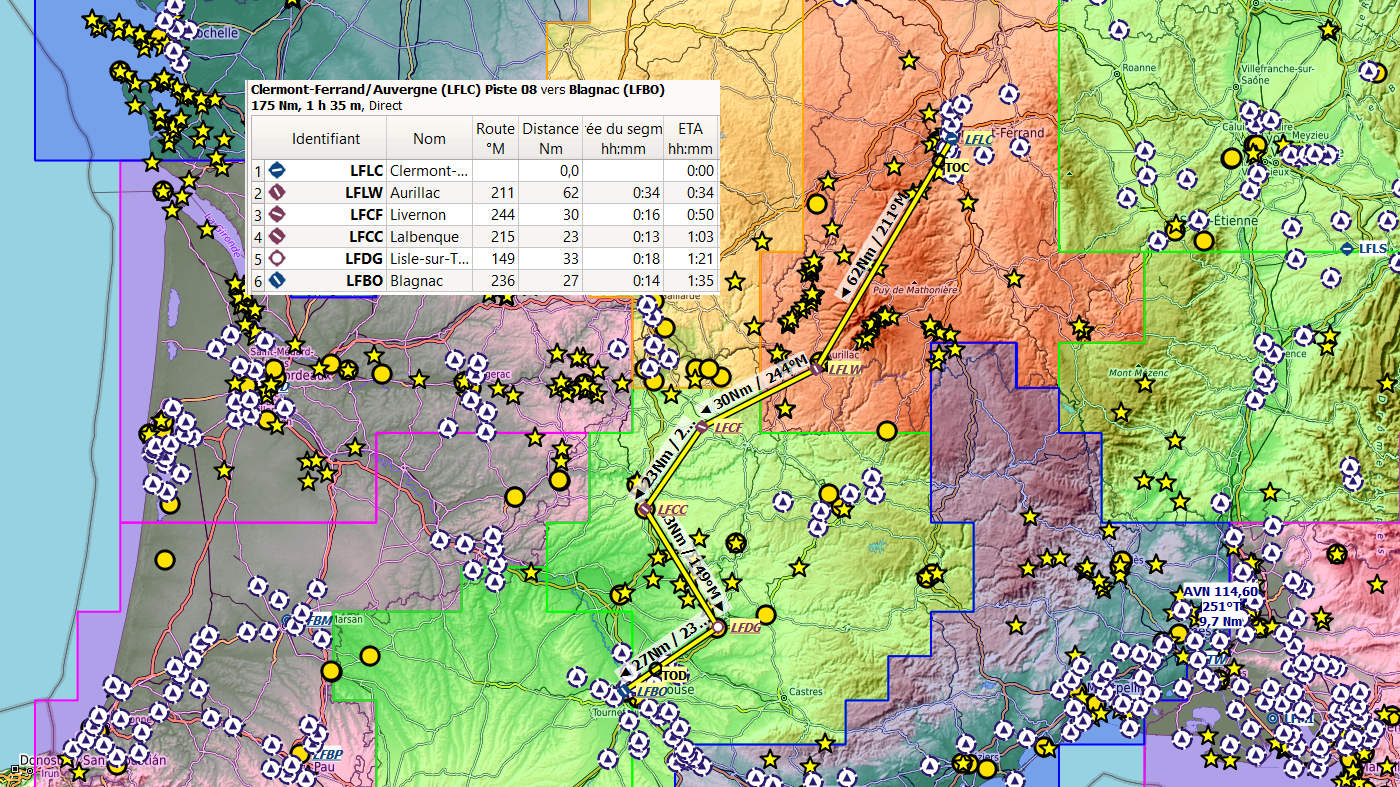Click the ETA hh:mm column header
This screenshot has width=1400, height=787.
[x=690, y=138]
